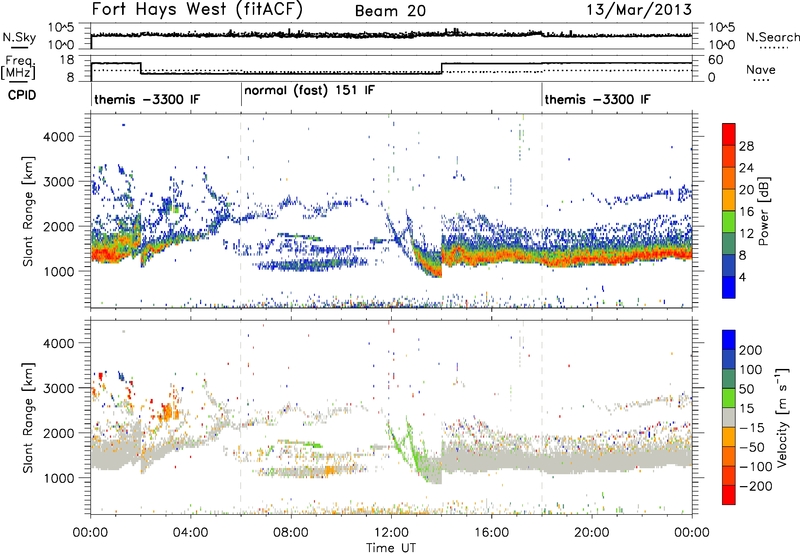Click the '10^5' label beside N.Sky

point(61,28)
